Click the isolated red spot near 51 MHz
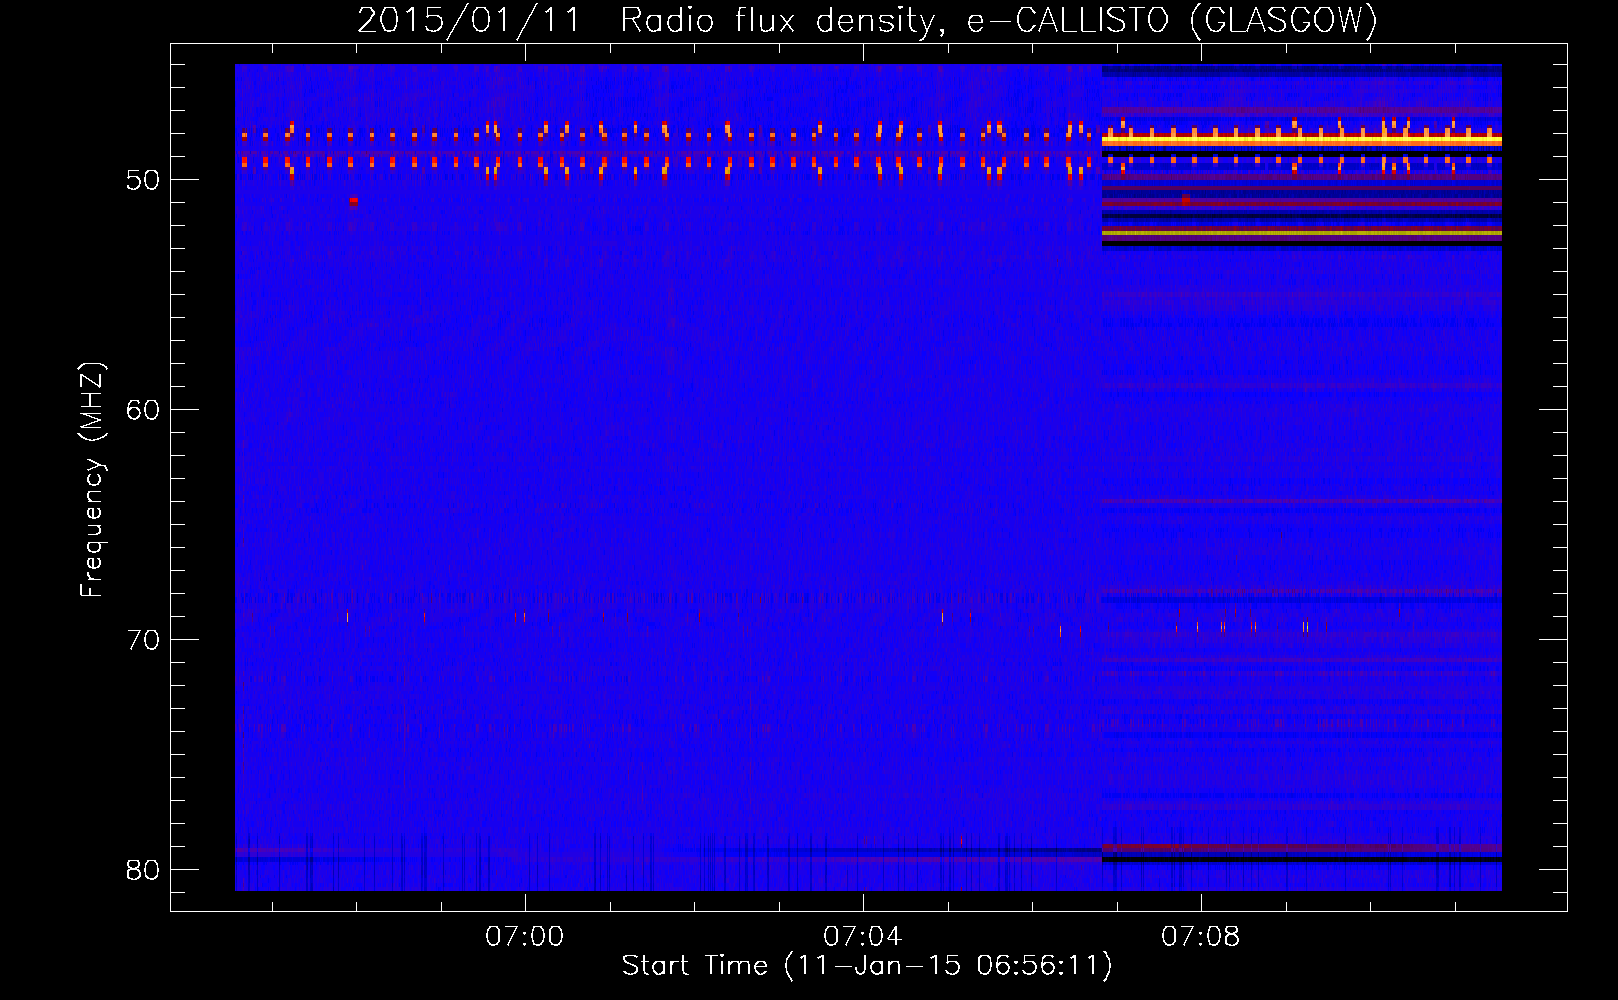The height and width of the screenshot is (1000, 1618). coord(354,201)
